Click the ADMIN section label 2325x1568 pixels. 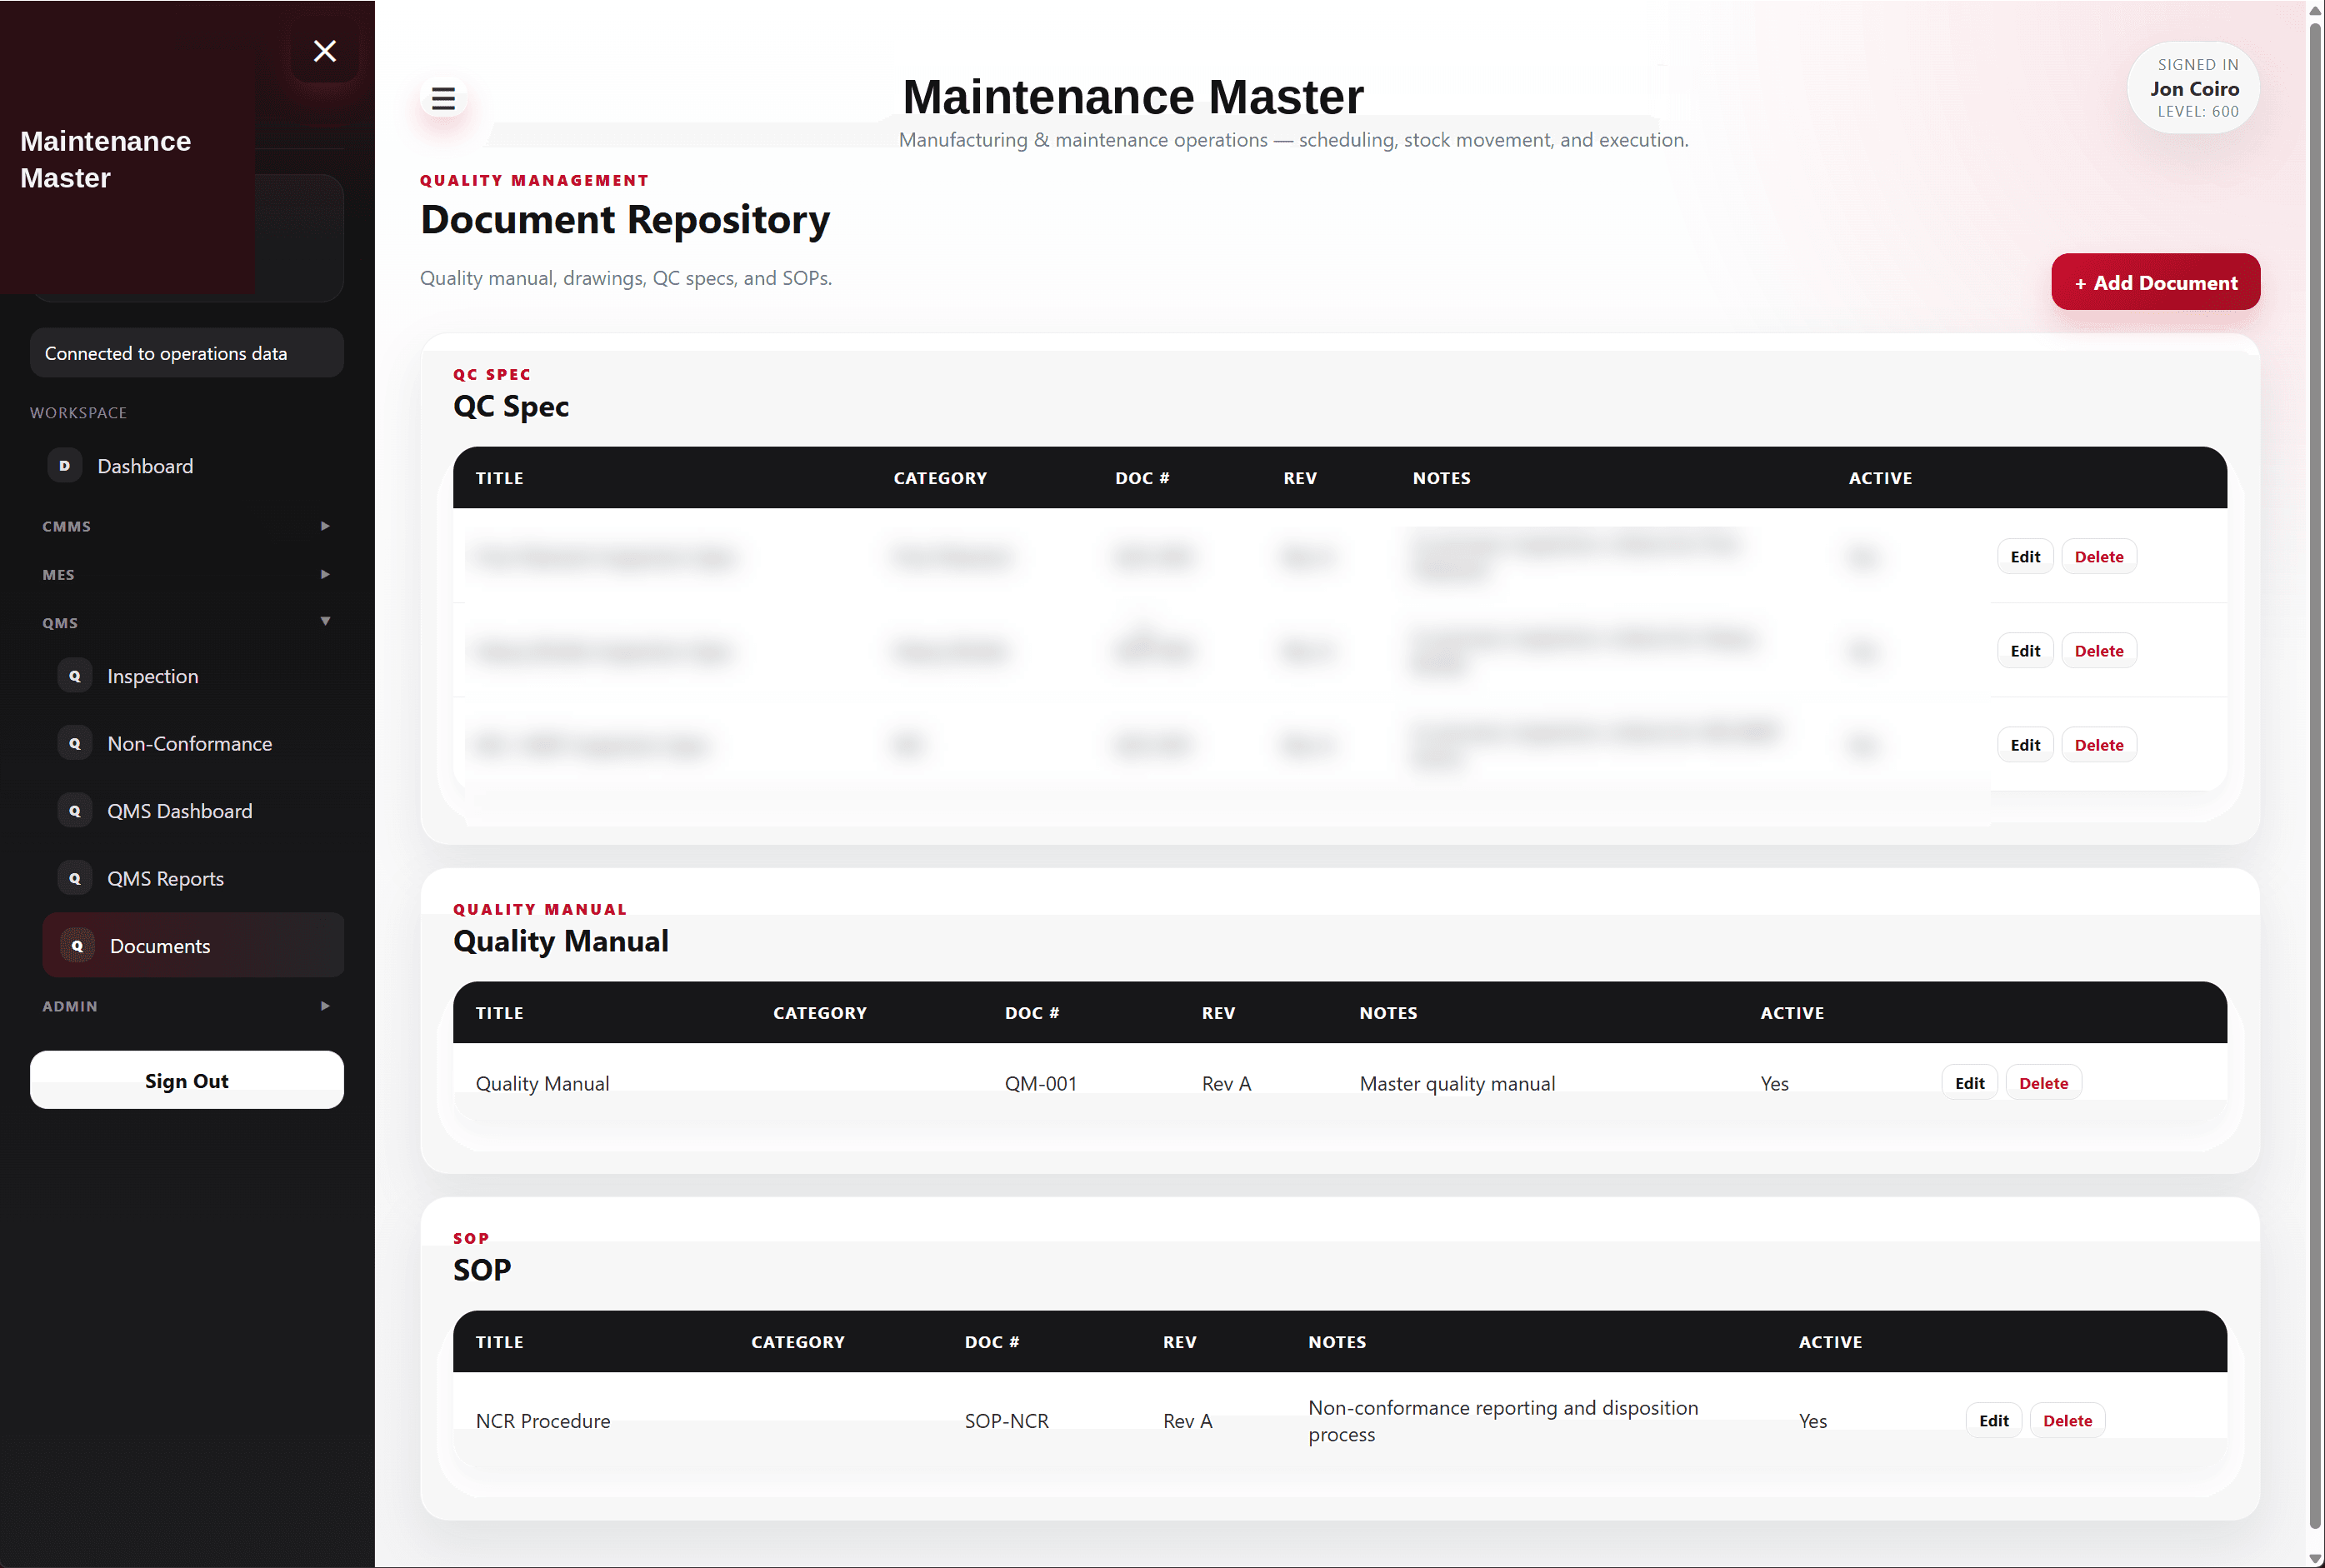point(70,1006)
